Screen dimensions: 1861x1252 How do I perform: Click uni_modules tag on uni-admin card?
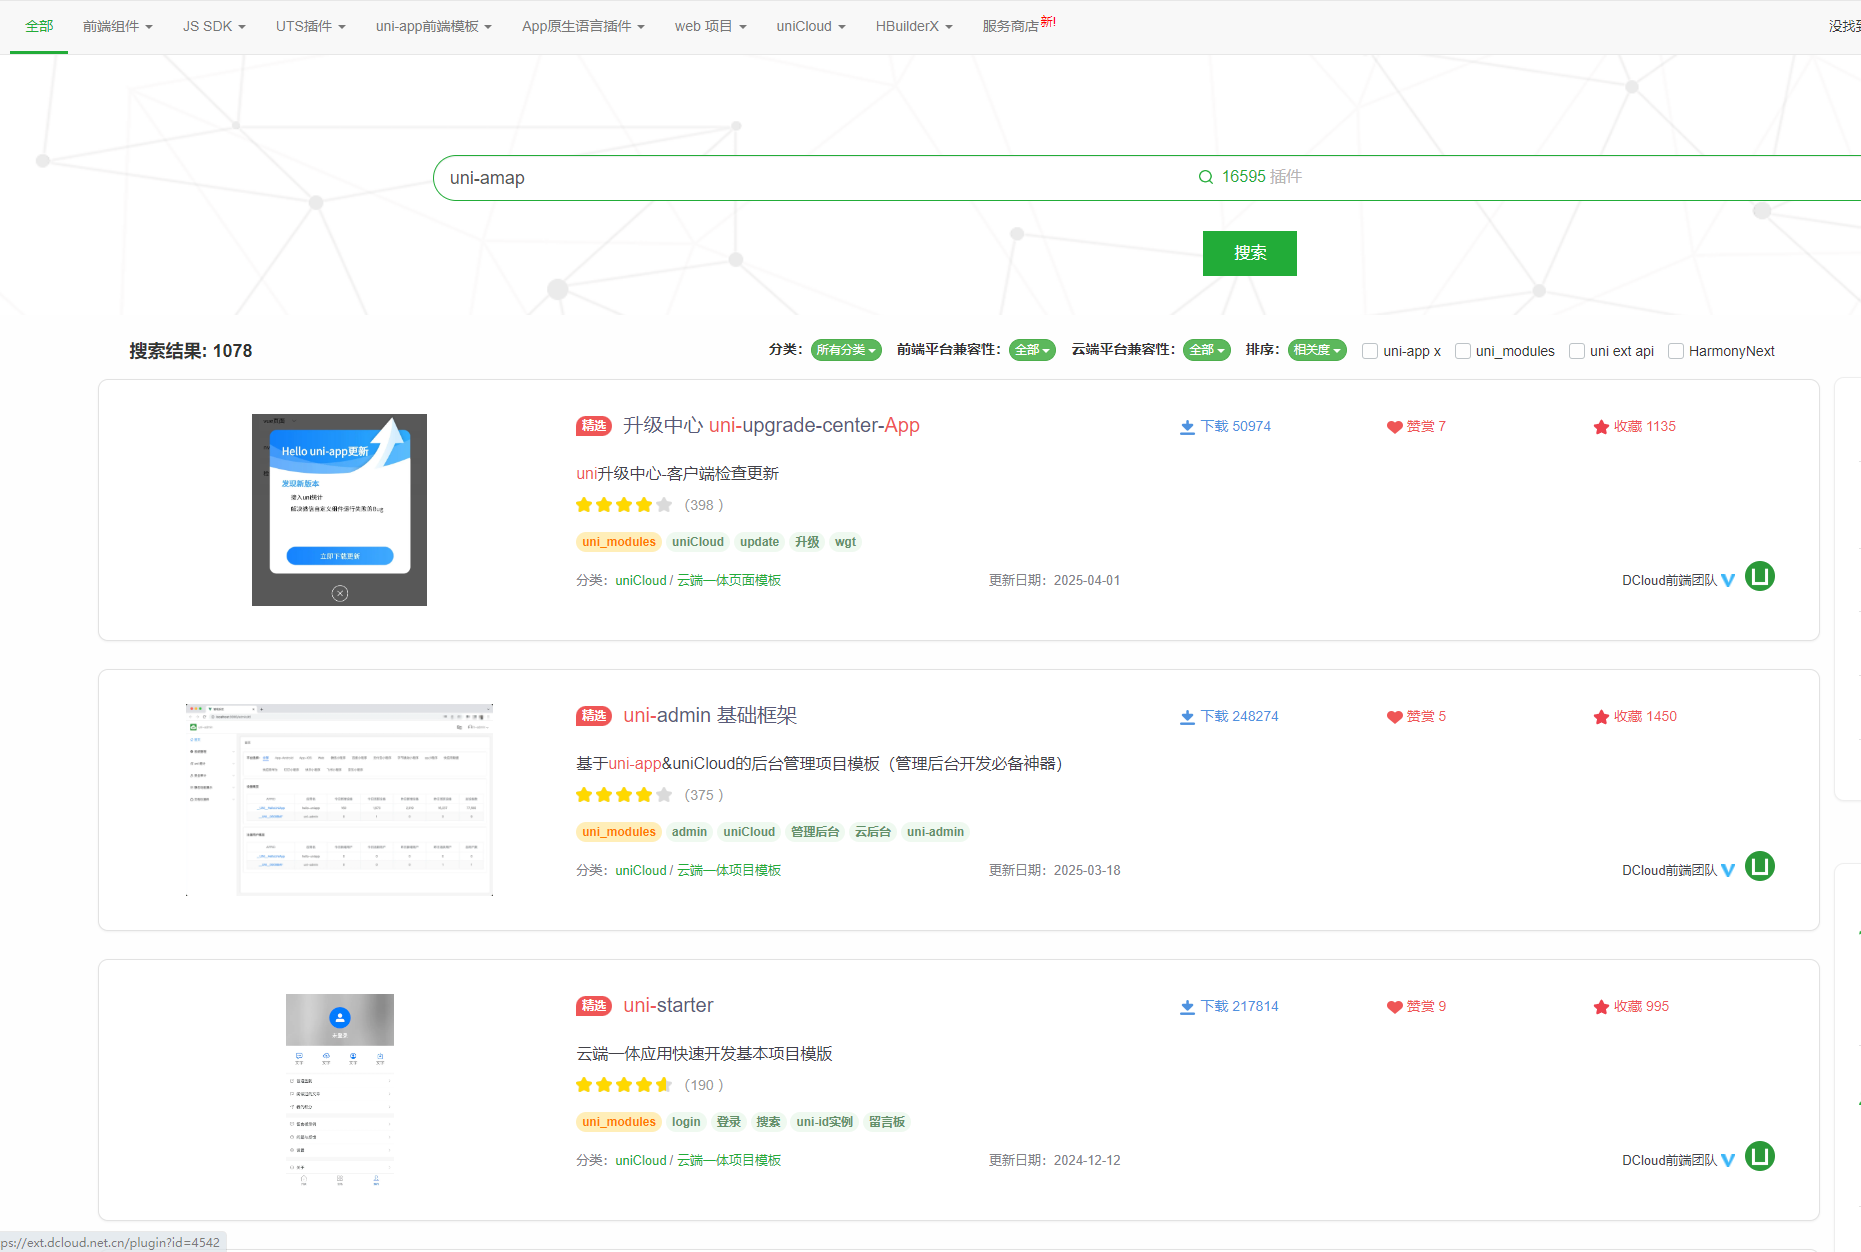click(619, 832)
